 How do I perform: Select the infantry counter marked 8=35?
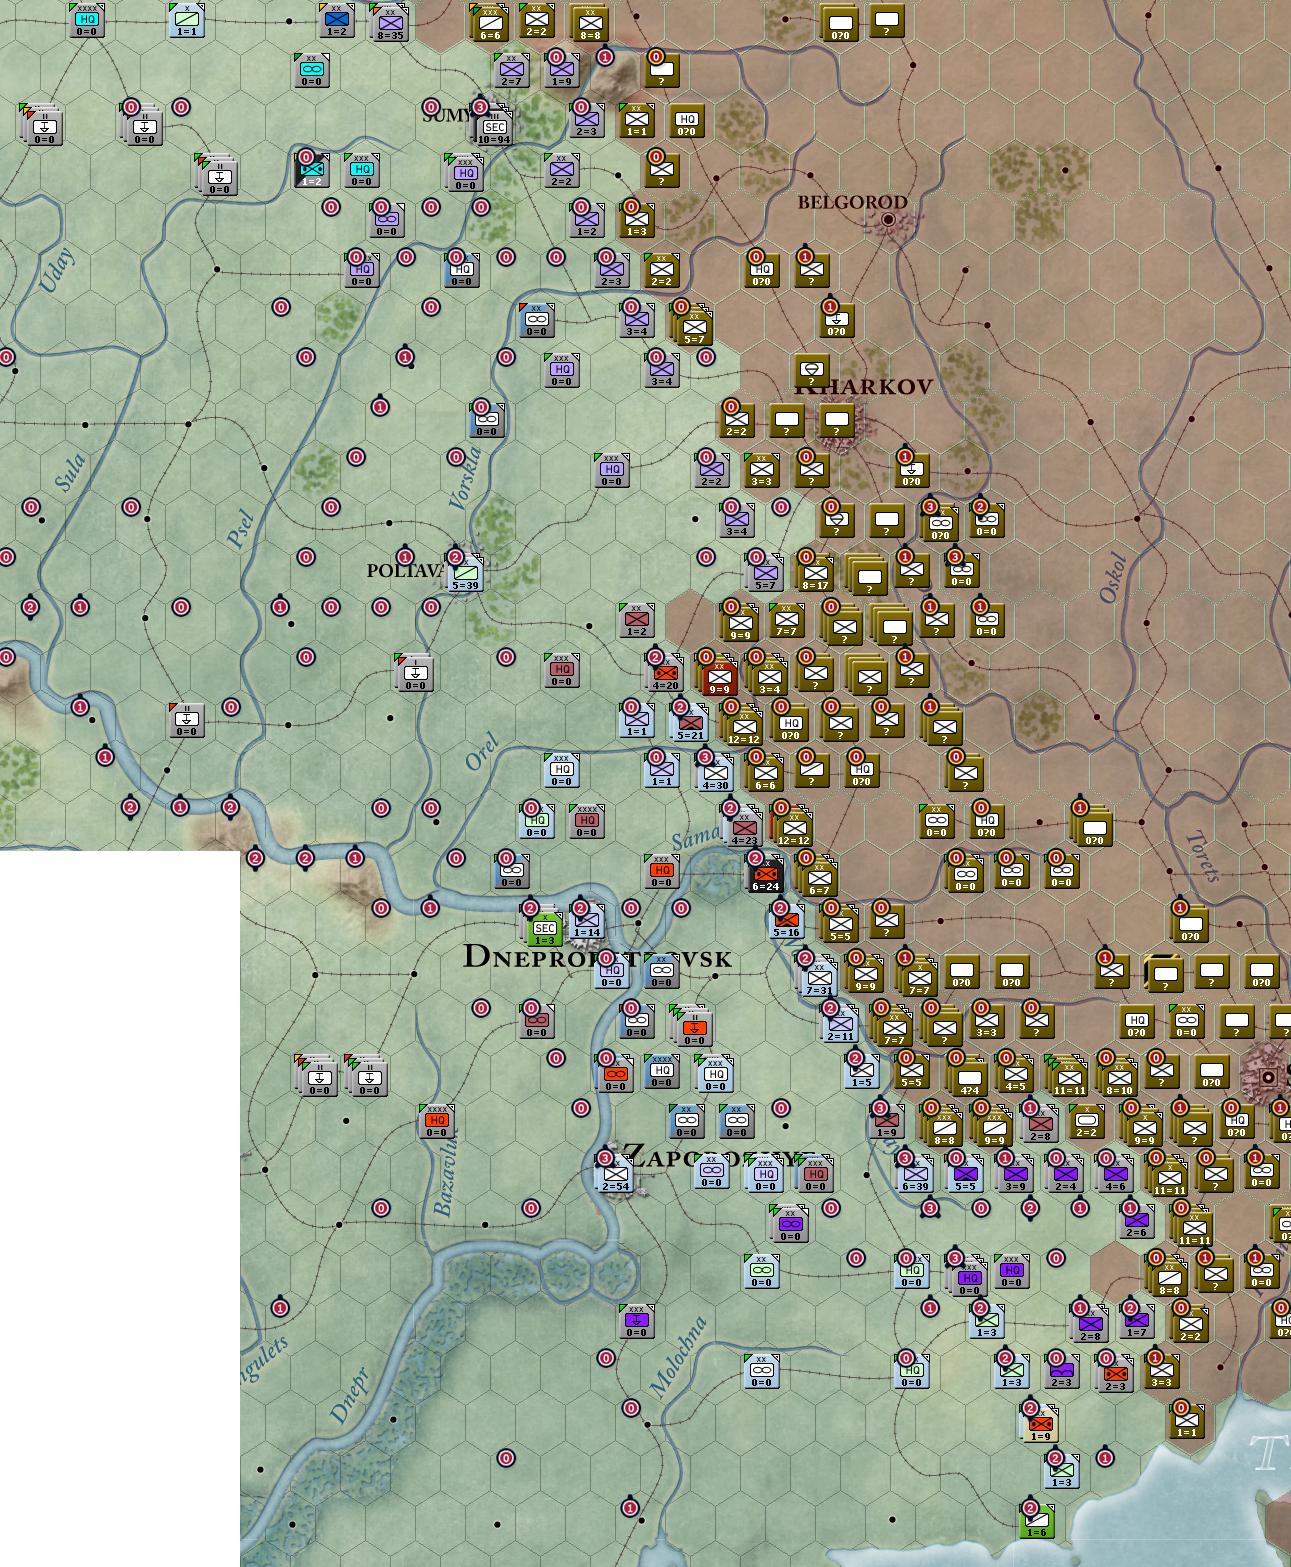[x=391, y=22]
